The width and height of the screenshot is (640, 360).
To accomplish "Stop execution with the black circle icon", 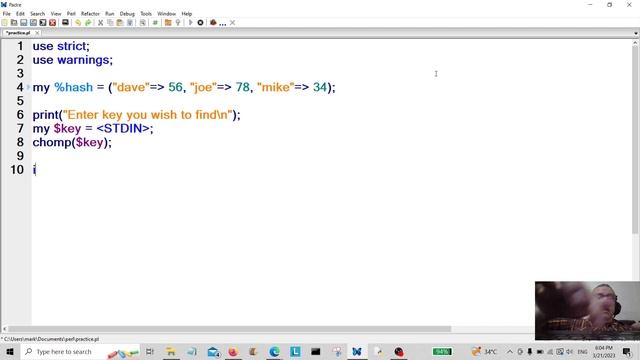I will pyautogui.click(x=200, y=23).
